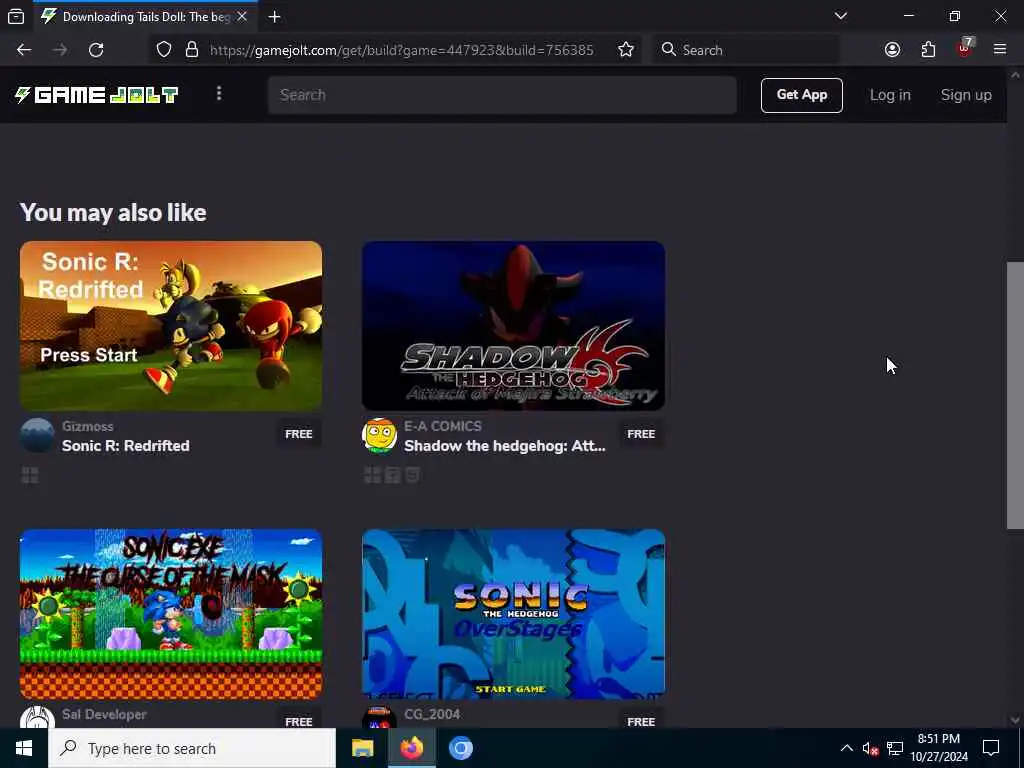The width and height of the screenshot is (1024, 768).
Task: Click the page vertical scrollbar thumb
Action: [x=1015, y=395]
